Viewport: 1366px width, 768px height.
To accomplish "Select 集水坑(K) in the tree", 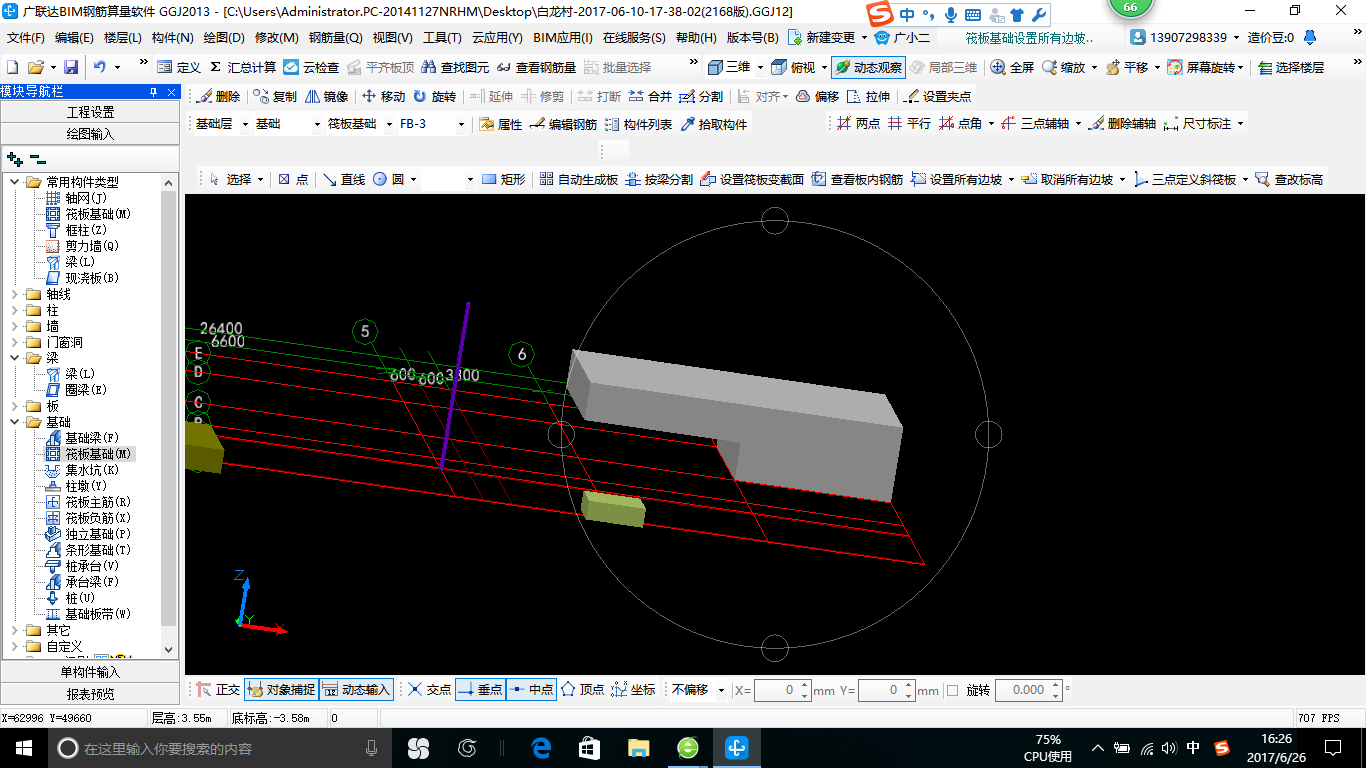I will (82, 470).
